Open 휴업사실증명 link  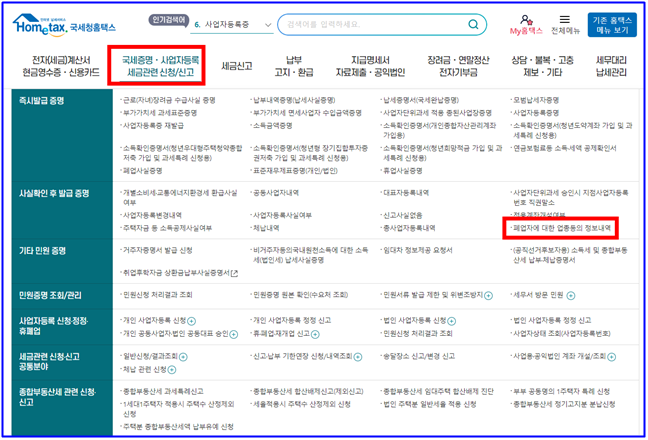[x=403, y=171]
